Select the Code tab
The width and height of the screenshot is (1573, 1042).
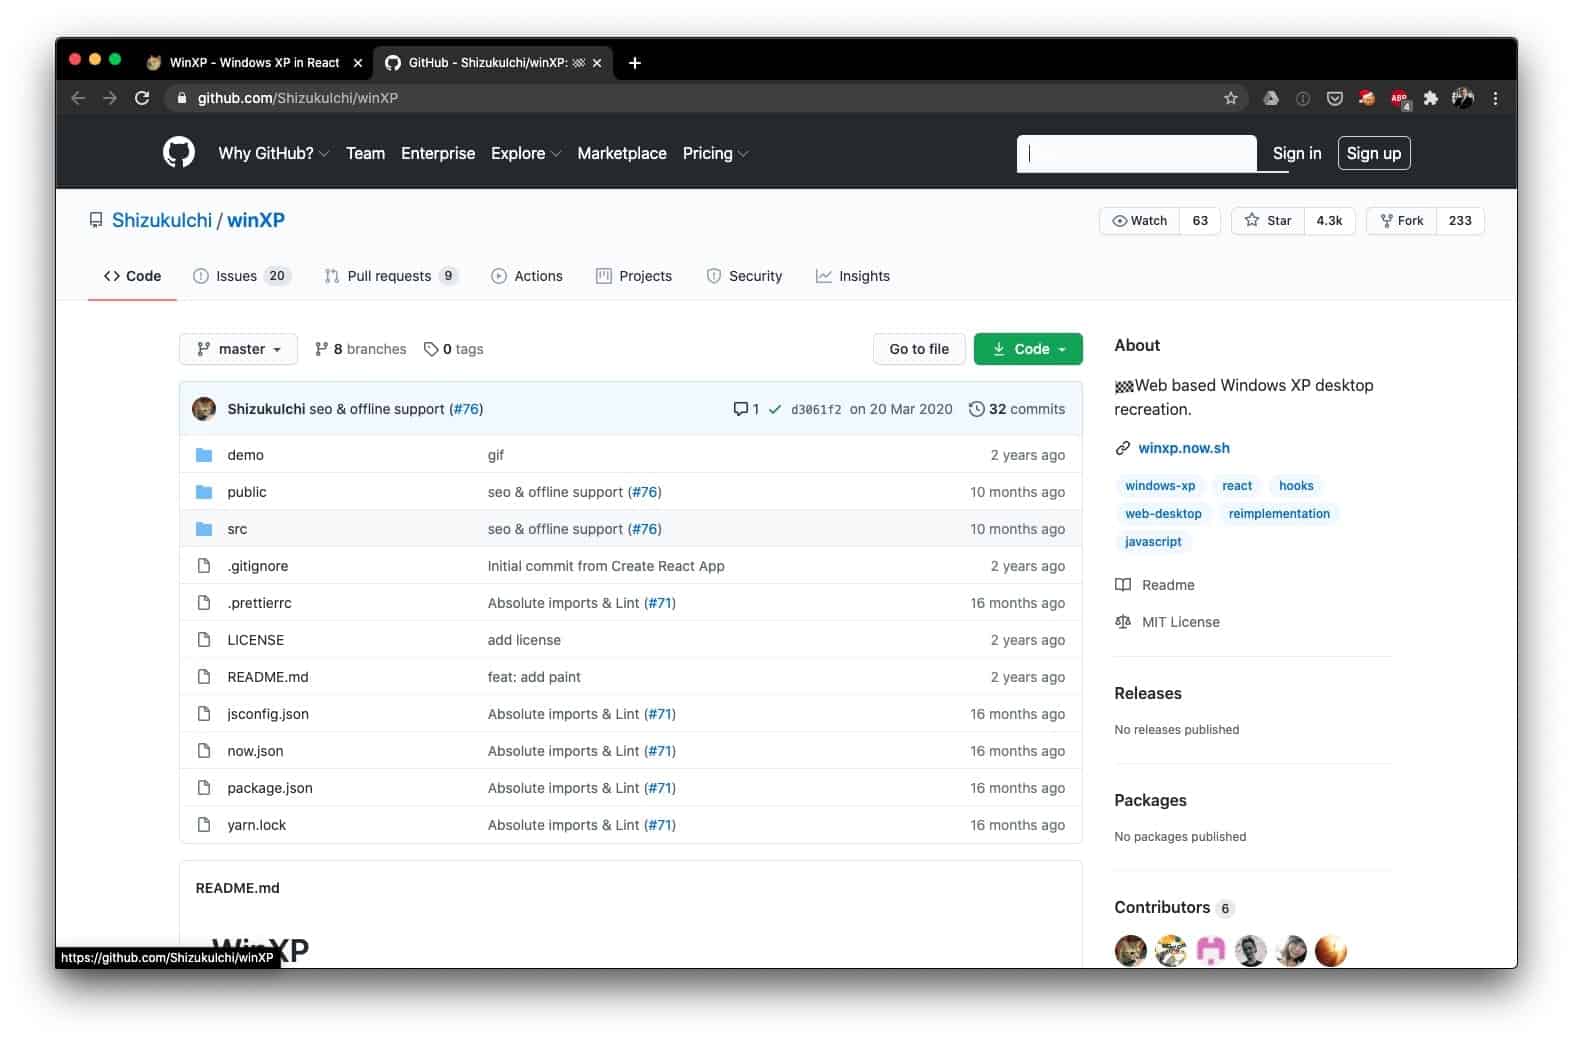click(132, 276)
